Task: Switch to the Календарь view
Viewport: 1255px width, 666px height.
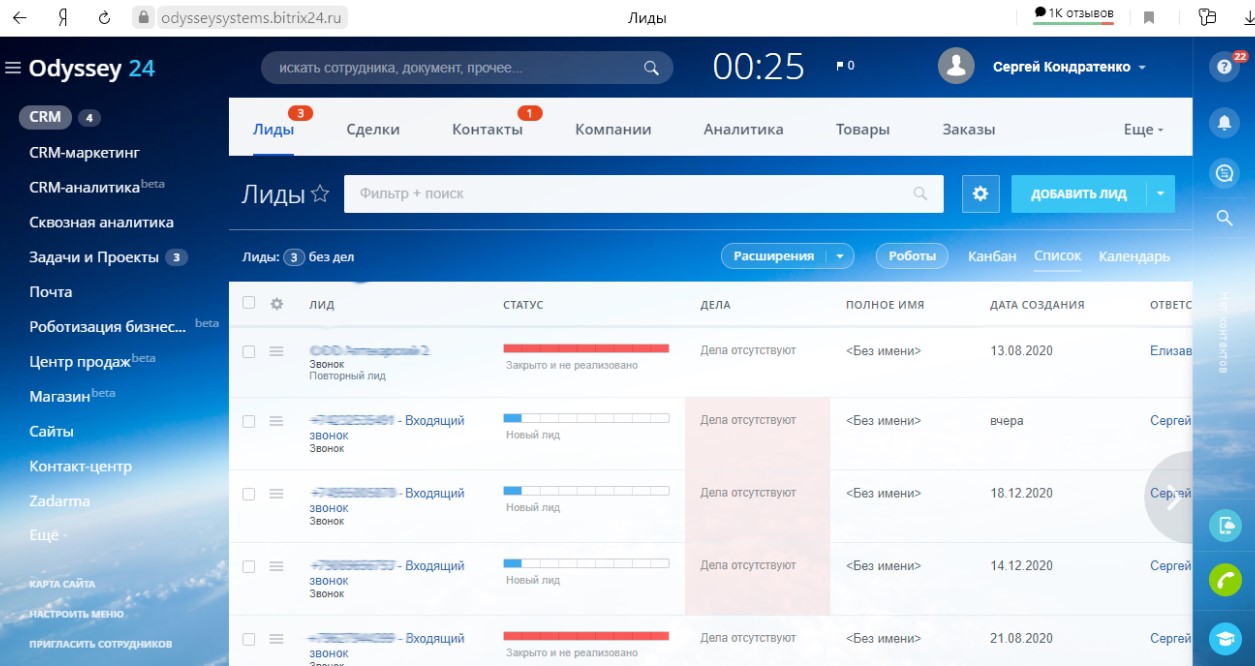Action: pos(1134,256)
